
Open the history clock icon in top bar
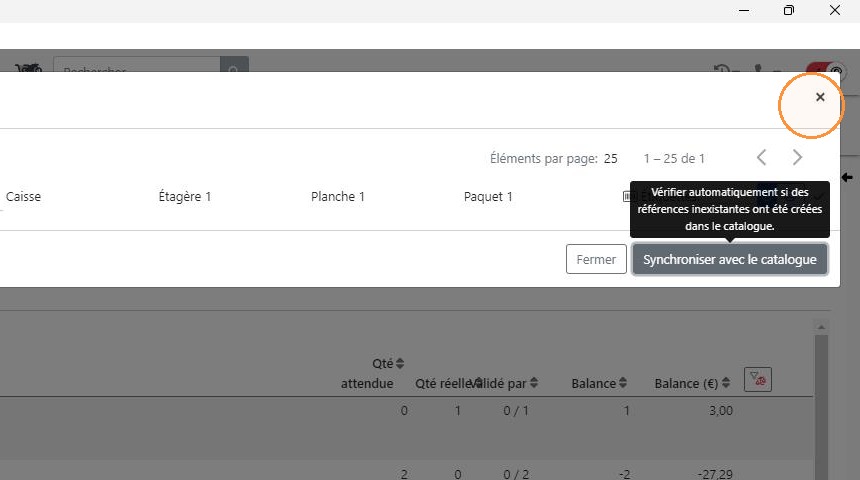pos(722,68)
